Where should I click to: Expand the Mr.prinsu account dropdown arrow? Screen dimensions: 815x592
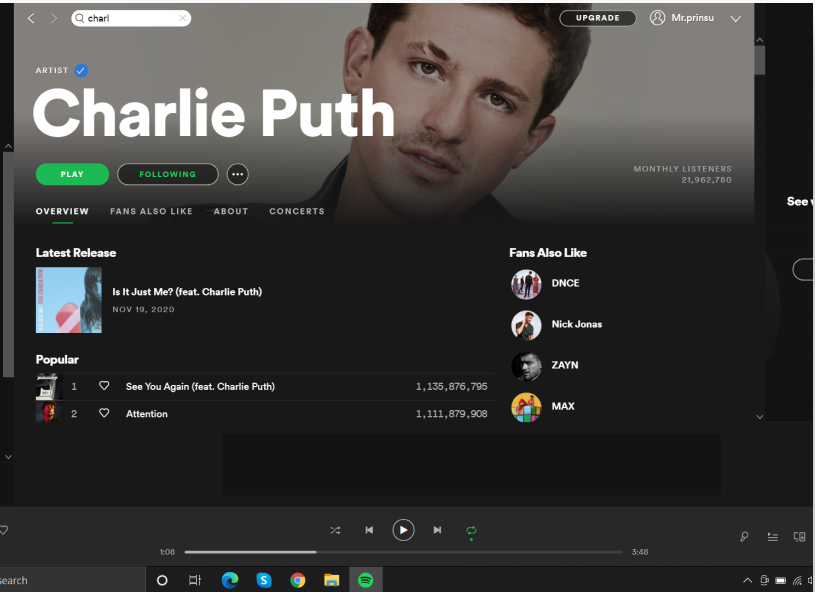(x=736, y=19)
